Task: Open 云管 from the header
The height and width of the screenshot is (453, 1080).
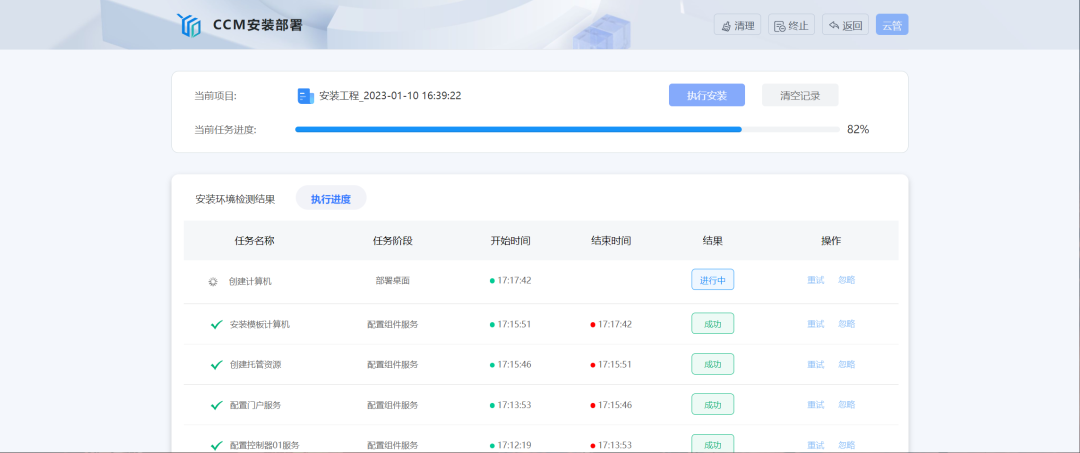Action: pyautogui.click(x=892, y=25)
